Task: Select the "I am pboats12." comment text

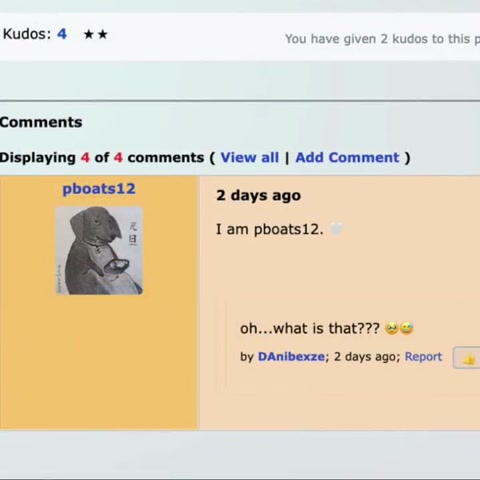Action: point(270,229)
